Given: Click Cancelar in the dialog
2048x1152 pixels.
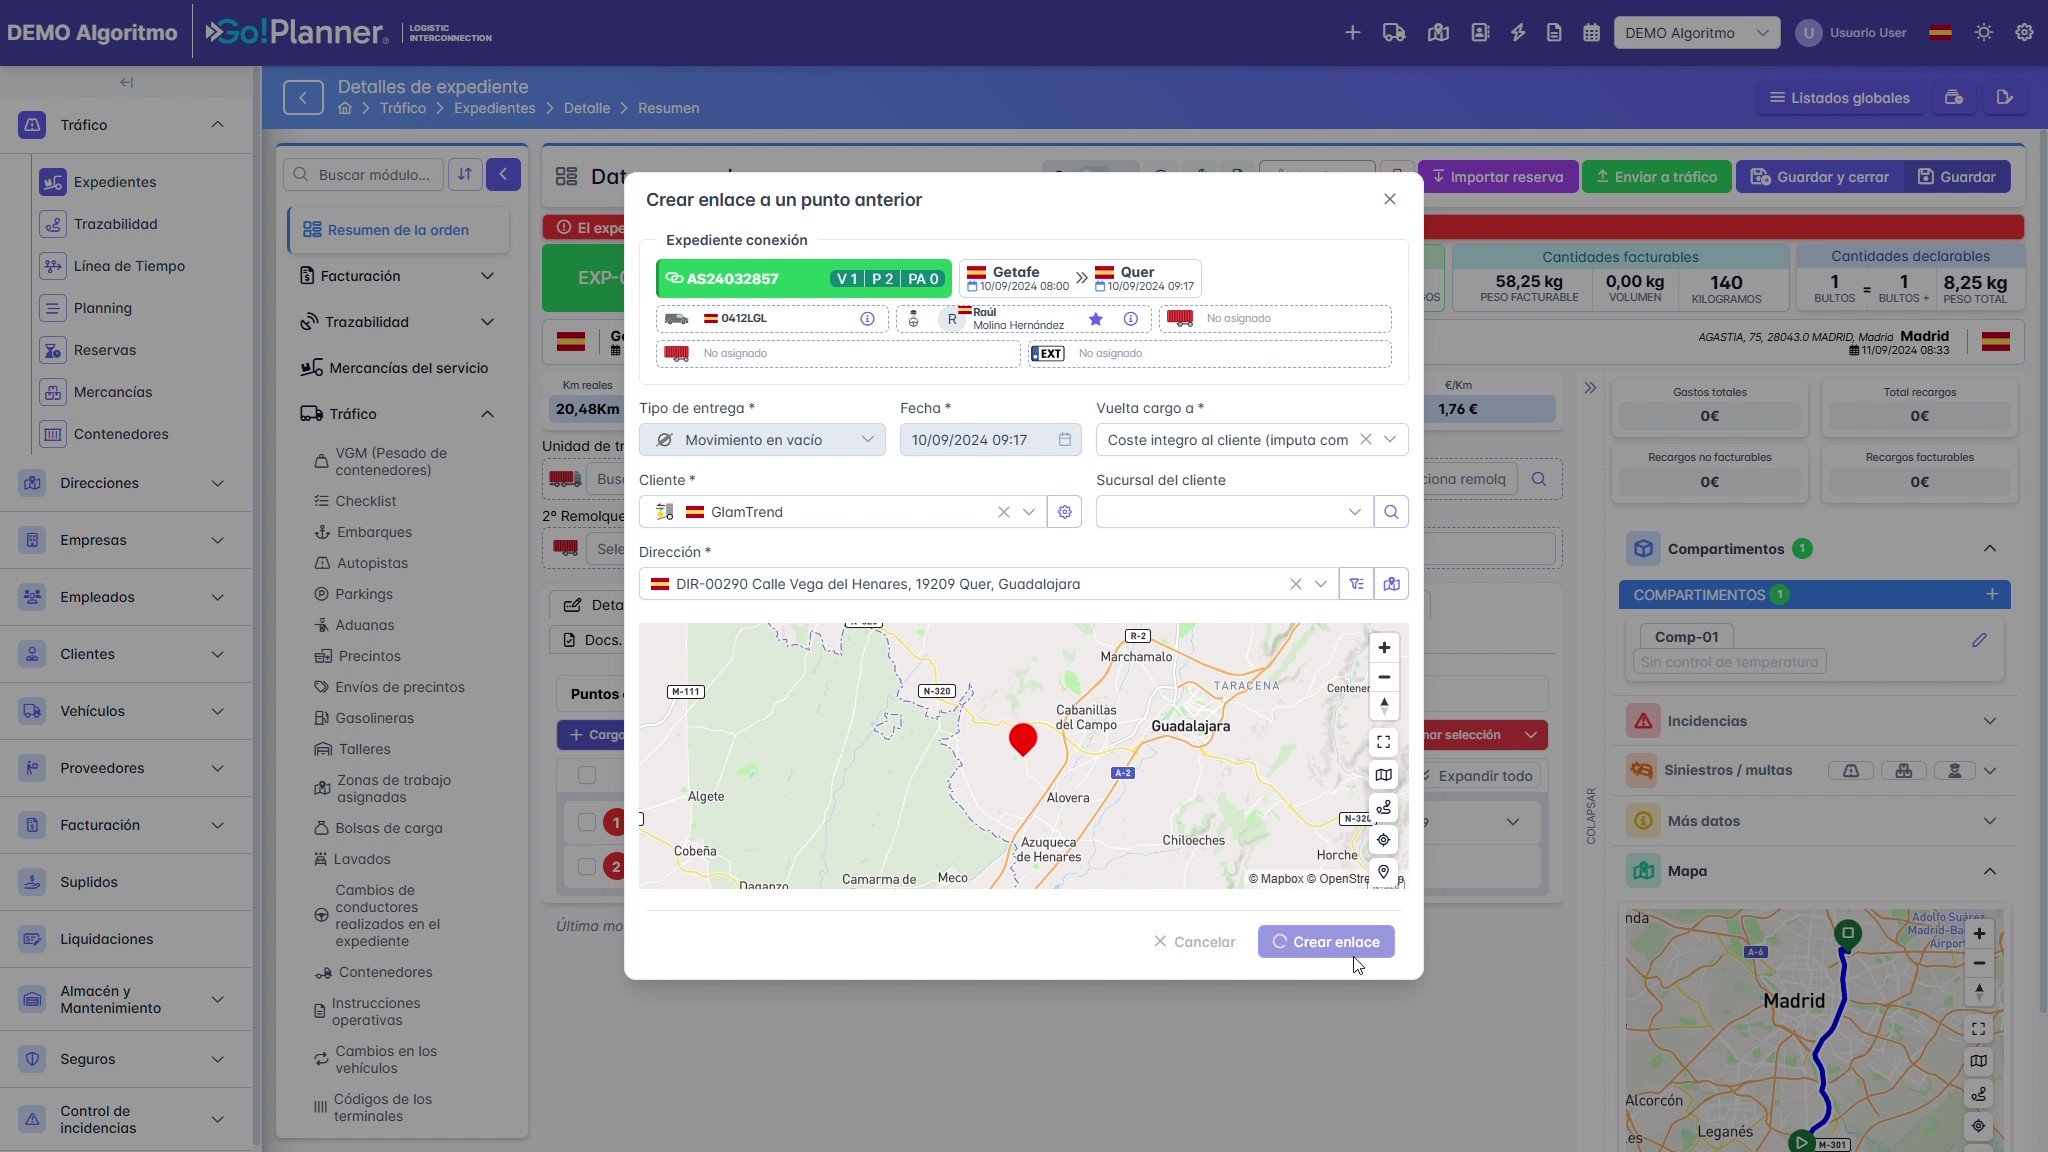Looking at the screenshot, I should pyautogui.click(x=1194, y=942).
